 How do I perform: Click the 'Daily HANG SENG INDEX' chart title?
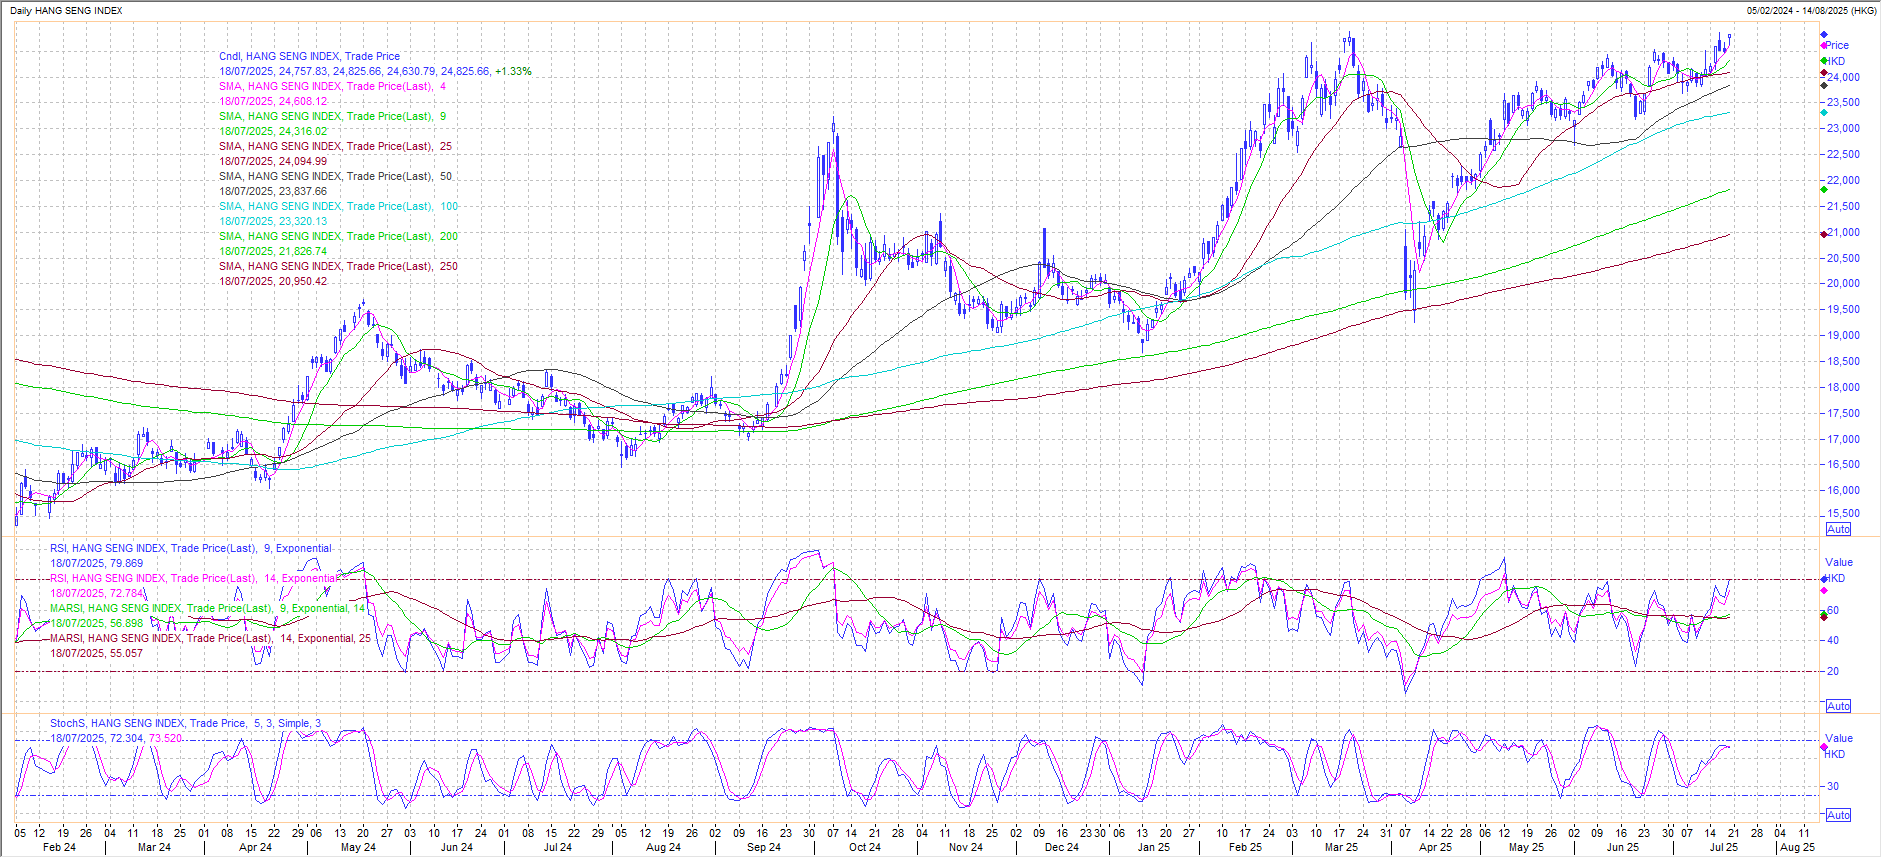click(x=66, y=10)
